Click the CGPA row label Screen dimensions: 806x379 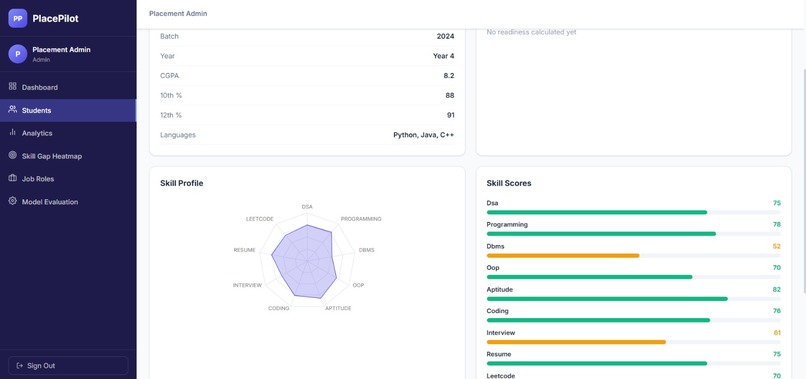(x=169, y=76)
